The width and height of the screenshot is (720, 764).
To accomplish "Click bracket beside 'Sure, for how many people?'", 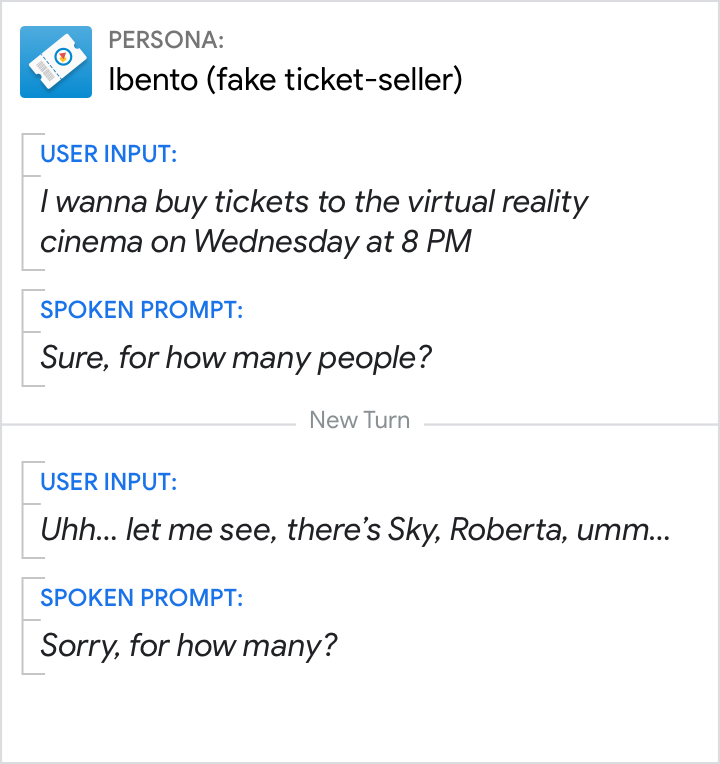I will (x=23, y=338).
